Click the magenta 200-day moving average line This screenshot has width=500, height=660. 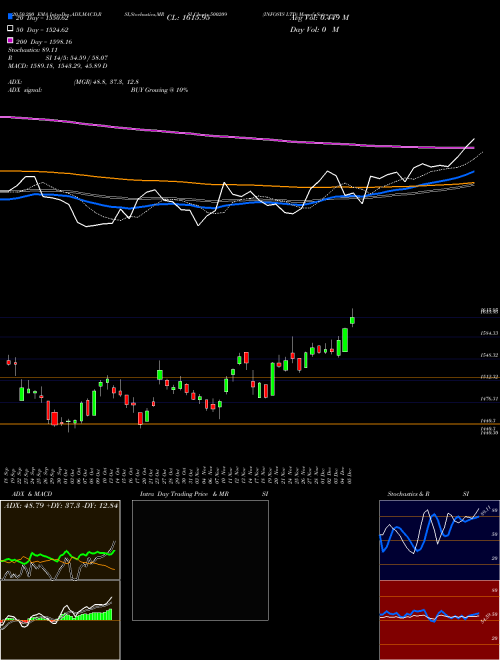point(236,137)
